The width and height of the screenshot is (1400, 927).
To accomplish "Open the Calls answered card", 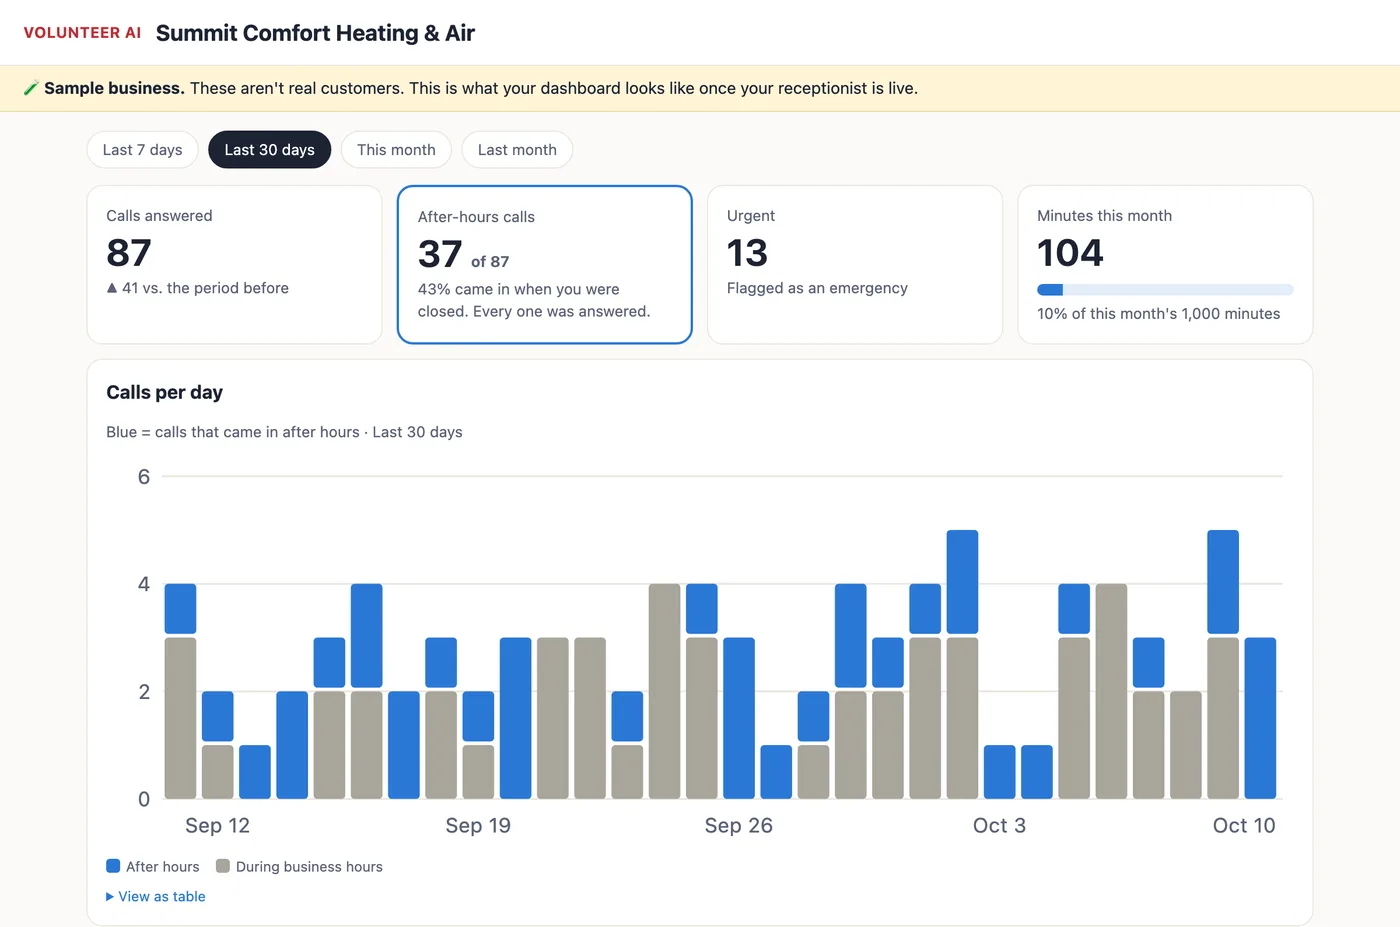I will click(234, 264).
